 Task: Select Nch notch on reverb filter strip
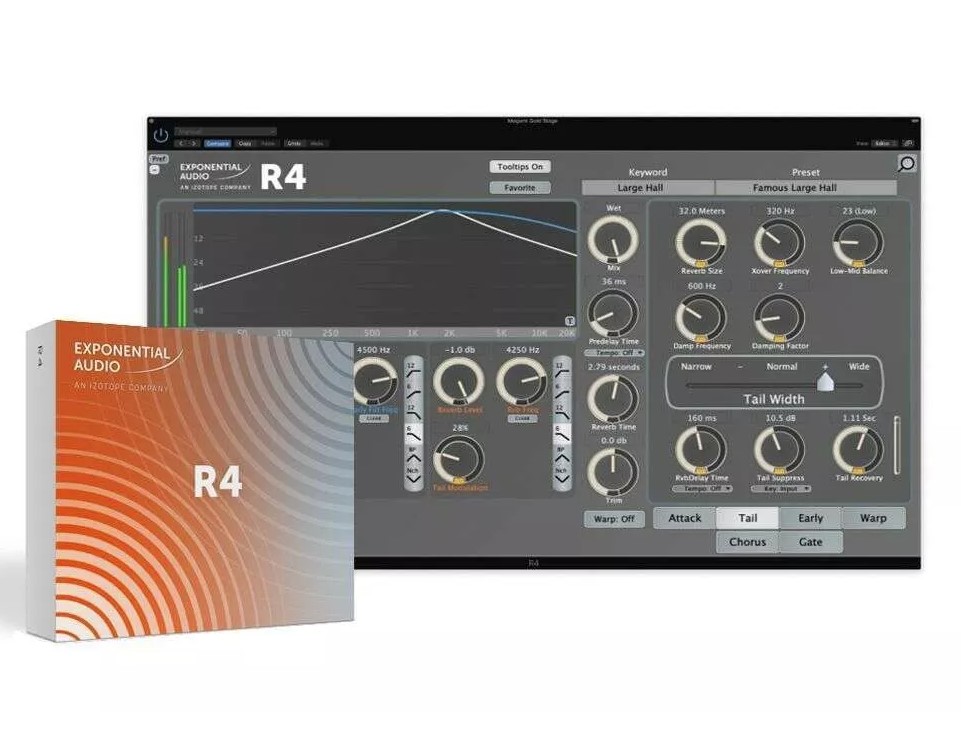(562, 476)
